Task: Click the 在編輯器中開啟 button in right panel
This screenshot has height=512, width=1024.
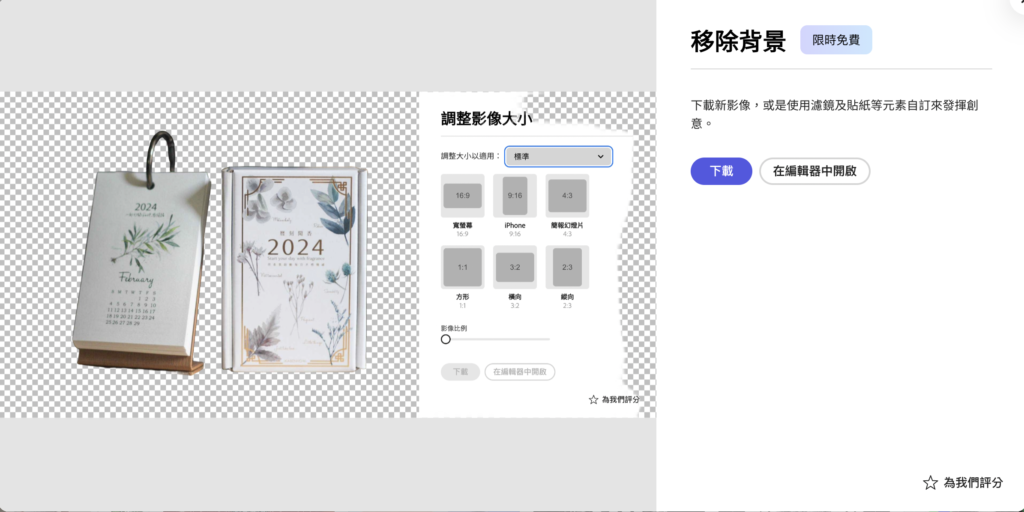Action: pos(814,171)
